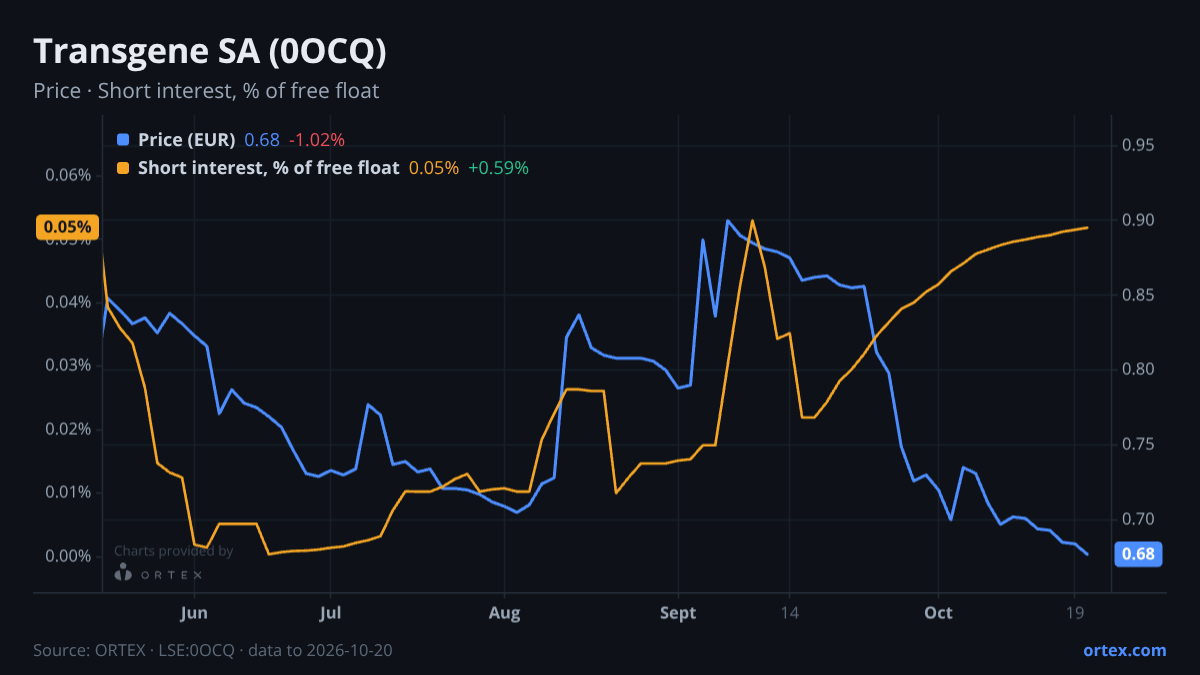The height and width of the screenshot is (675, 1200).
Task: Click the blue 0.68 price axis badge
Action: [1138, 554]
